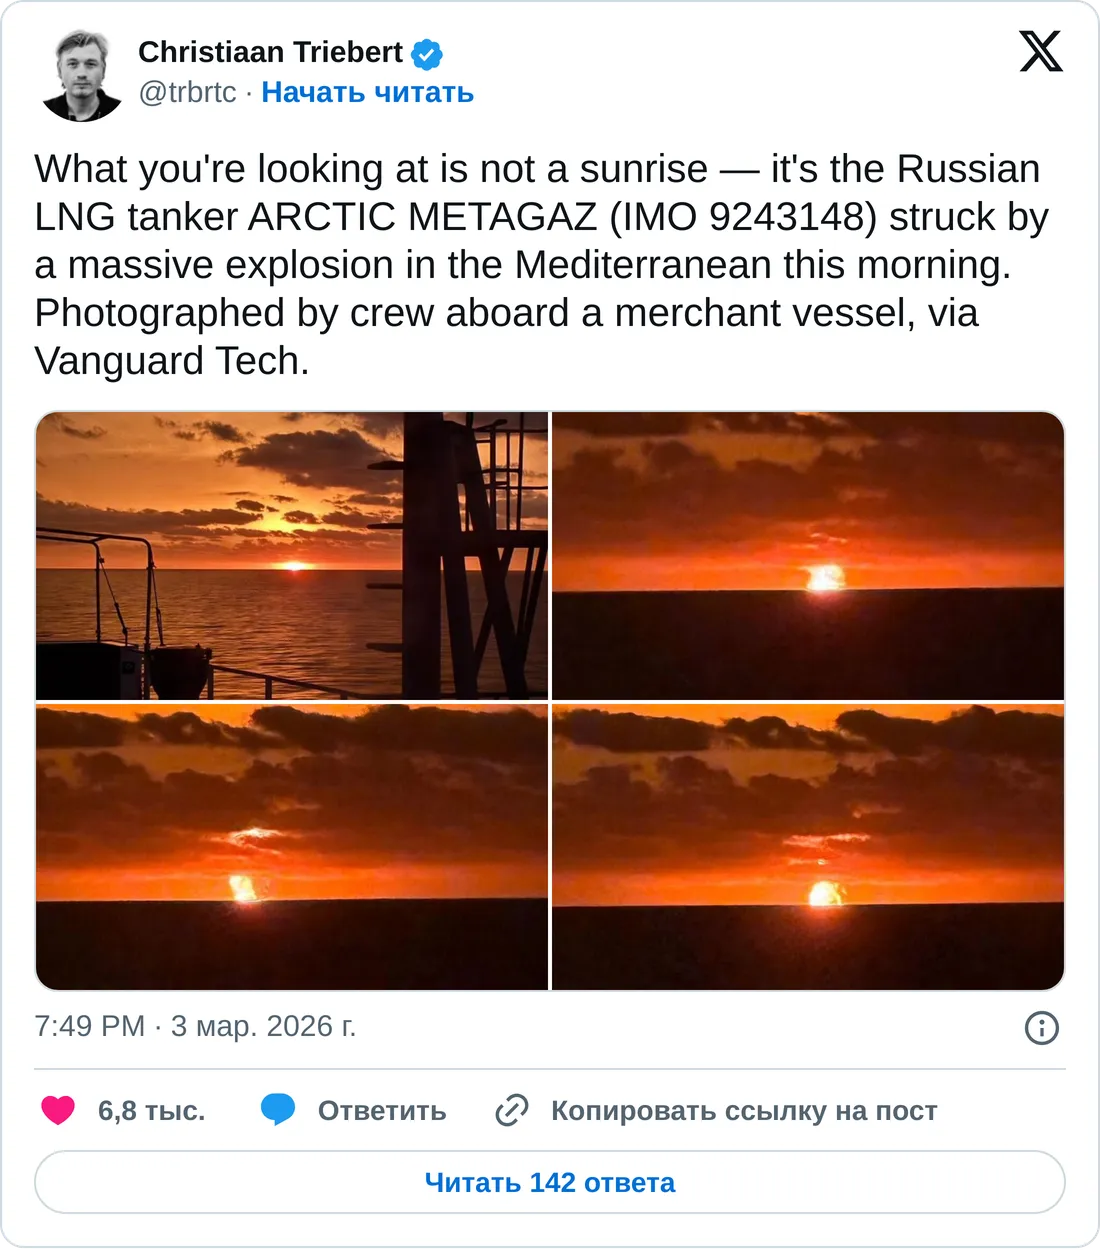Click the tweet body text

pos(540,265)
